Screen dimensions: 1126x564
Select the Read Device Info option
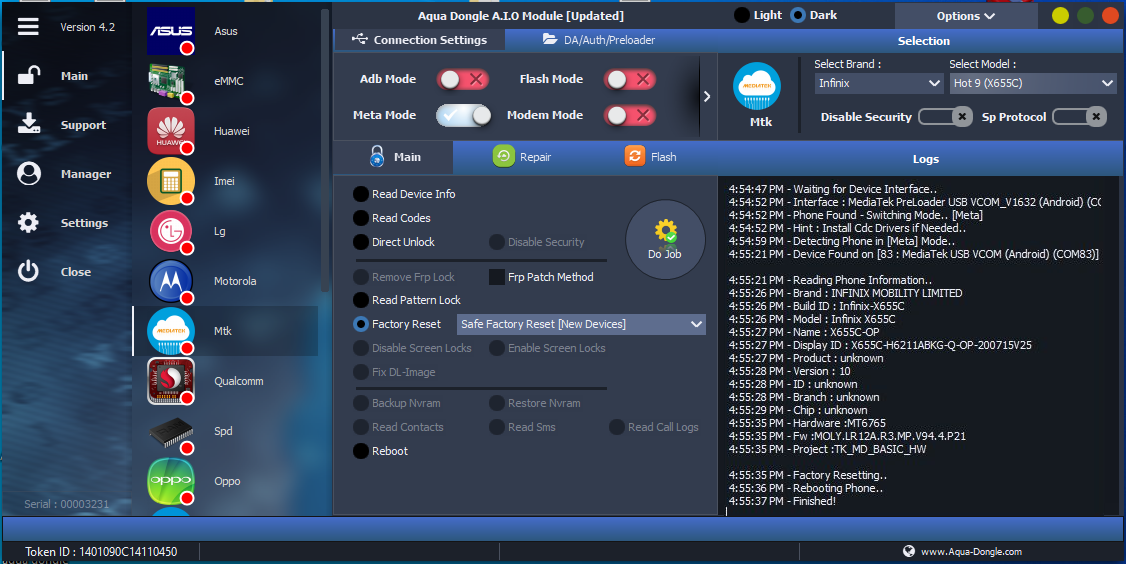pyautogui.click(x=361, y=194)
